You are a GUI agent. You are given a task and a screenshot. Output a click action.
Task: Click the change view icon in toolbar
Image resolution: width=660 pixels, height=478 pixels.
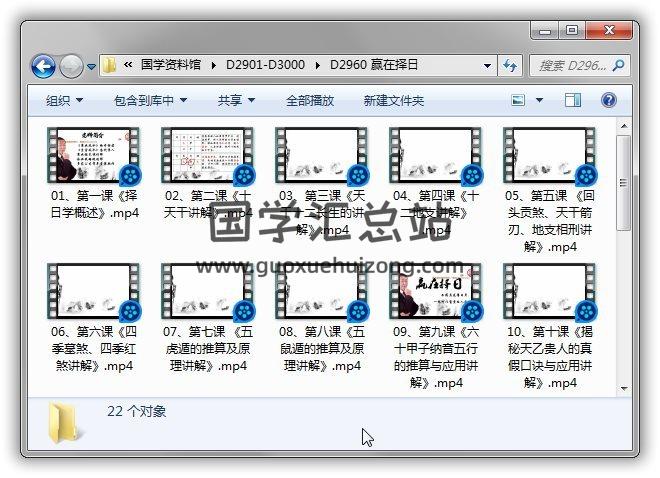coord(519,100)
